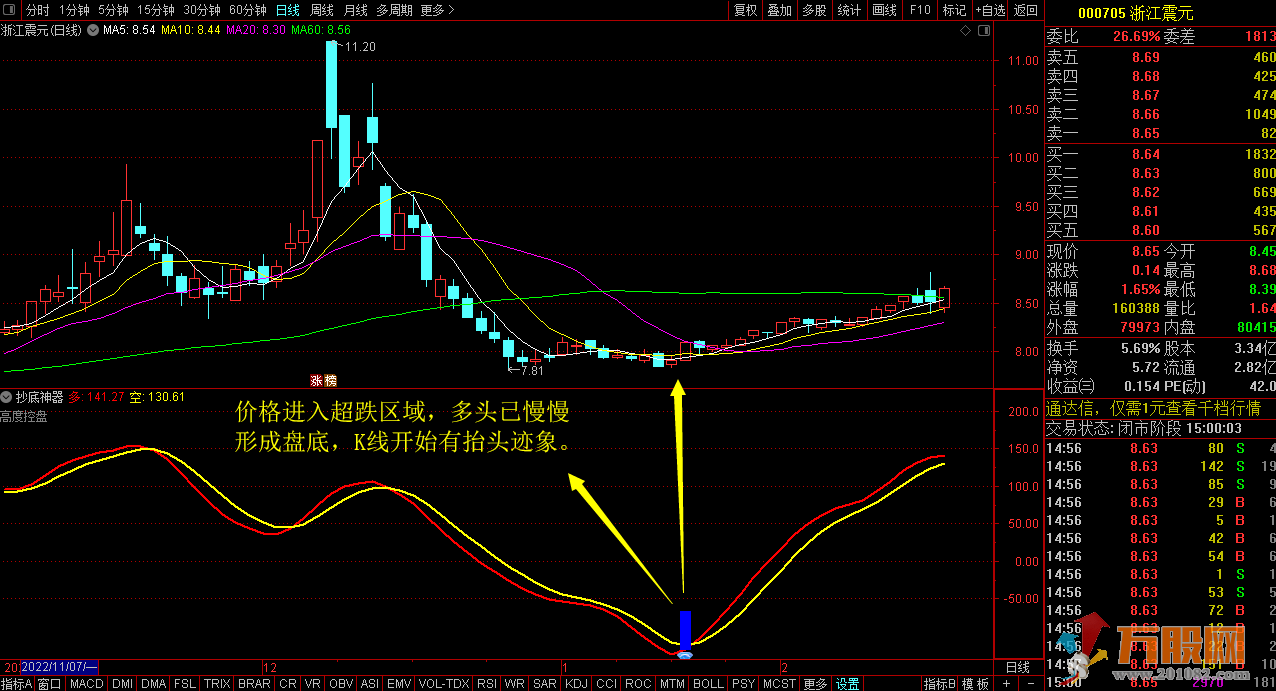Click the 涨榜 marker on the chart
Image resolution: width=1276 pixels, height=691 pixels.
(324, 380)
